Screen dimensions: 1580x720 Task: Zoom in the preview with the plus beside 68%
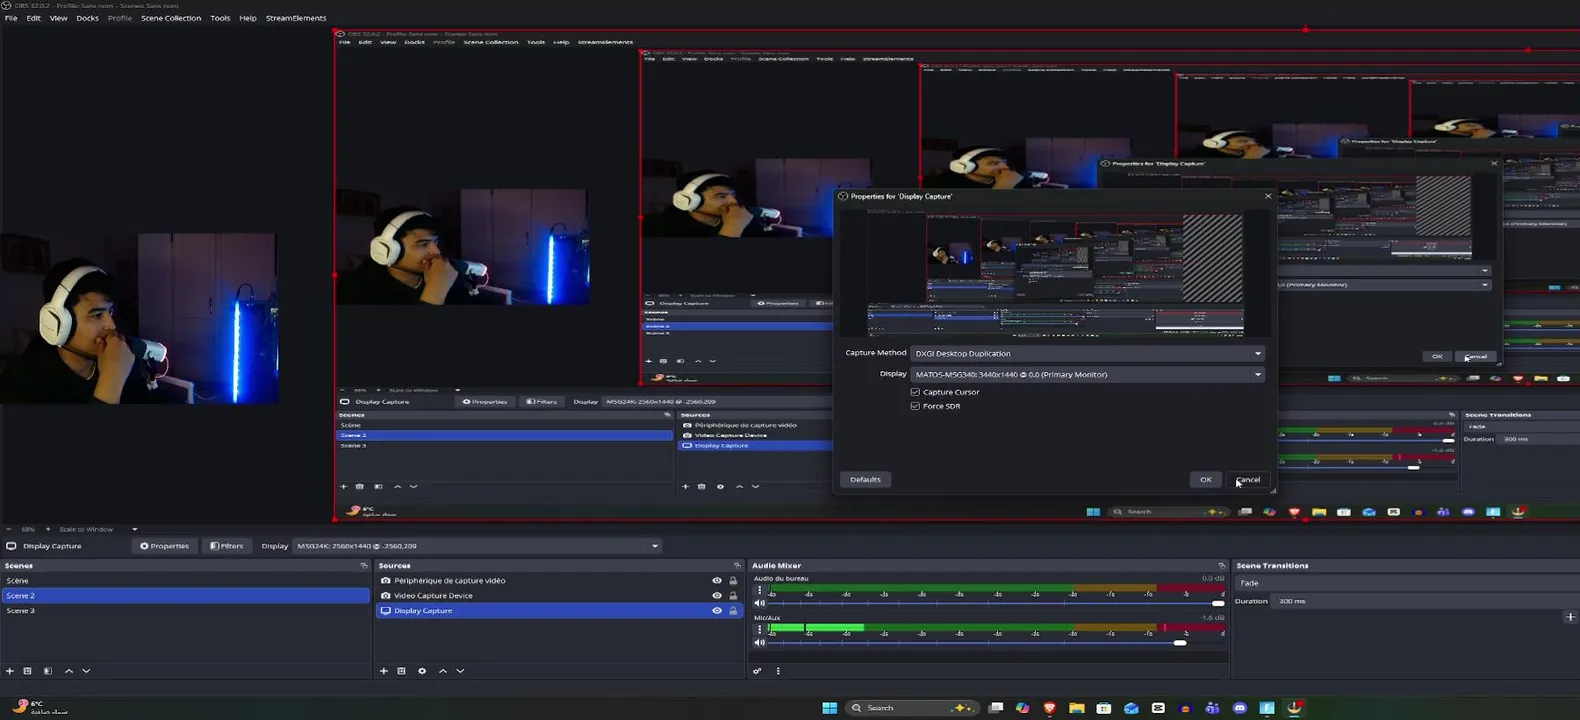(x=48, y=529)
